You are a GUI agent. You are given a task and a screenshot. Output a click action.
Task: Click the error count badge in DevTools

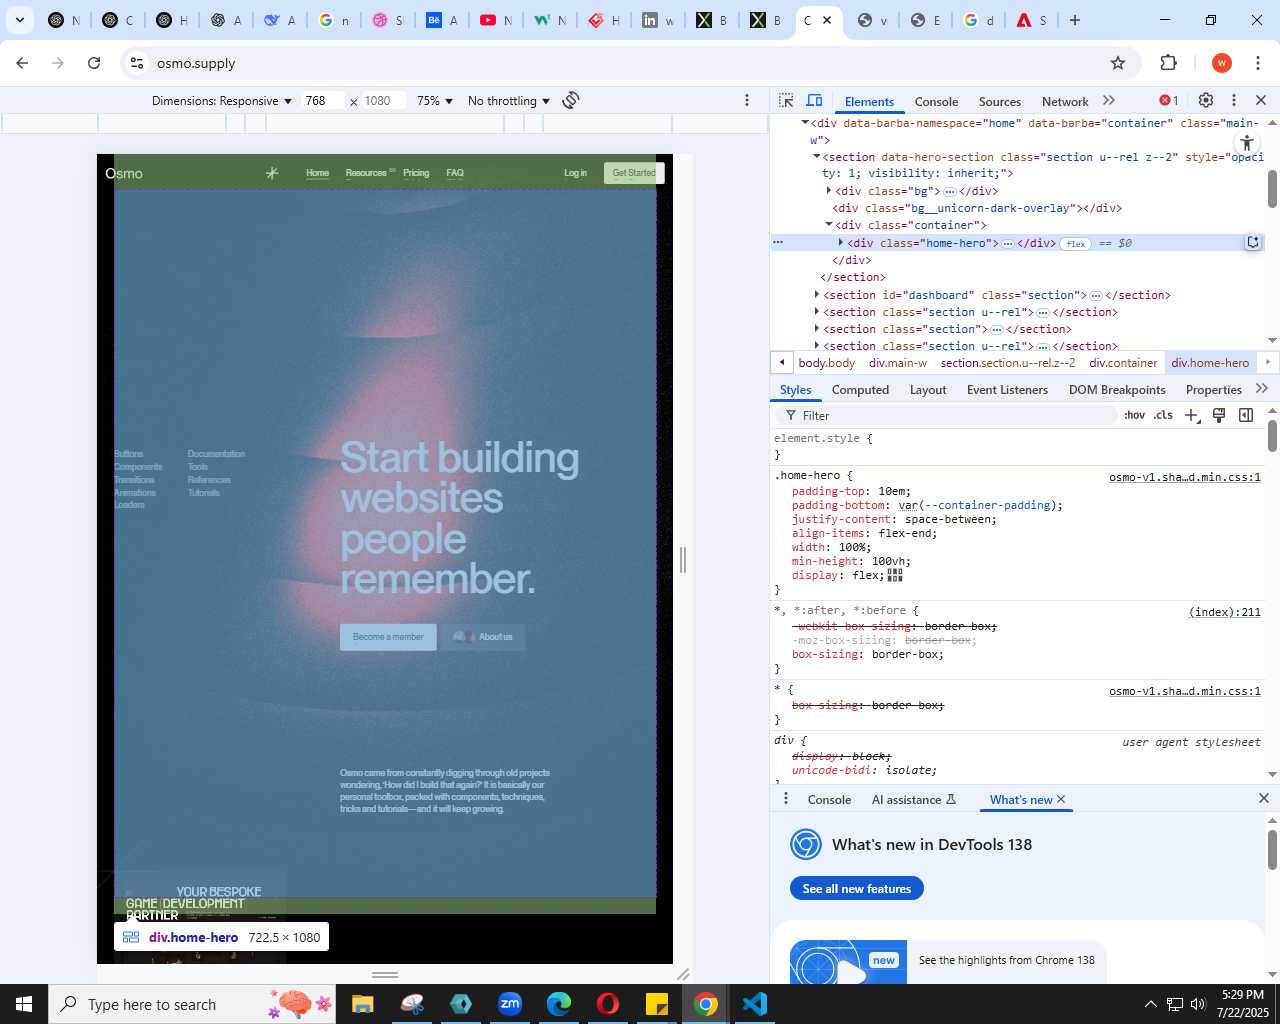coord(1169,100)
